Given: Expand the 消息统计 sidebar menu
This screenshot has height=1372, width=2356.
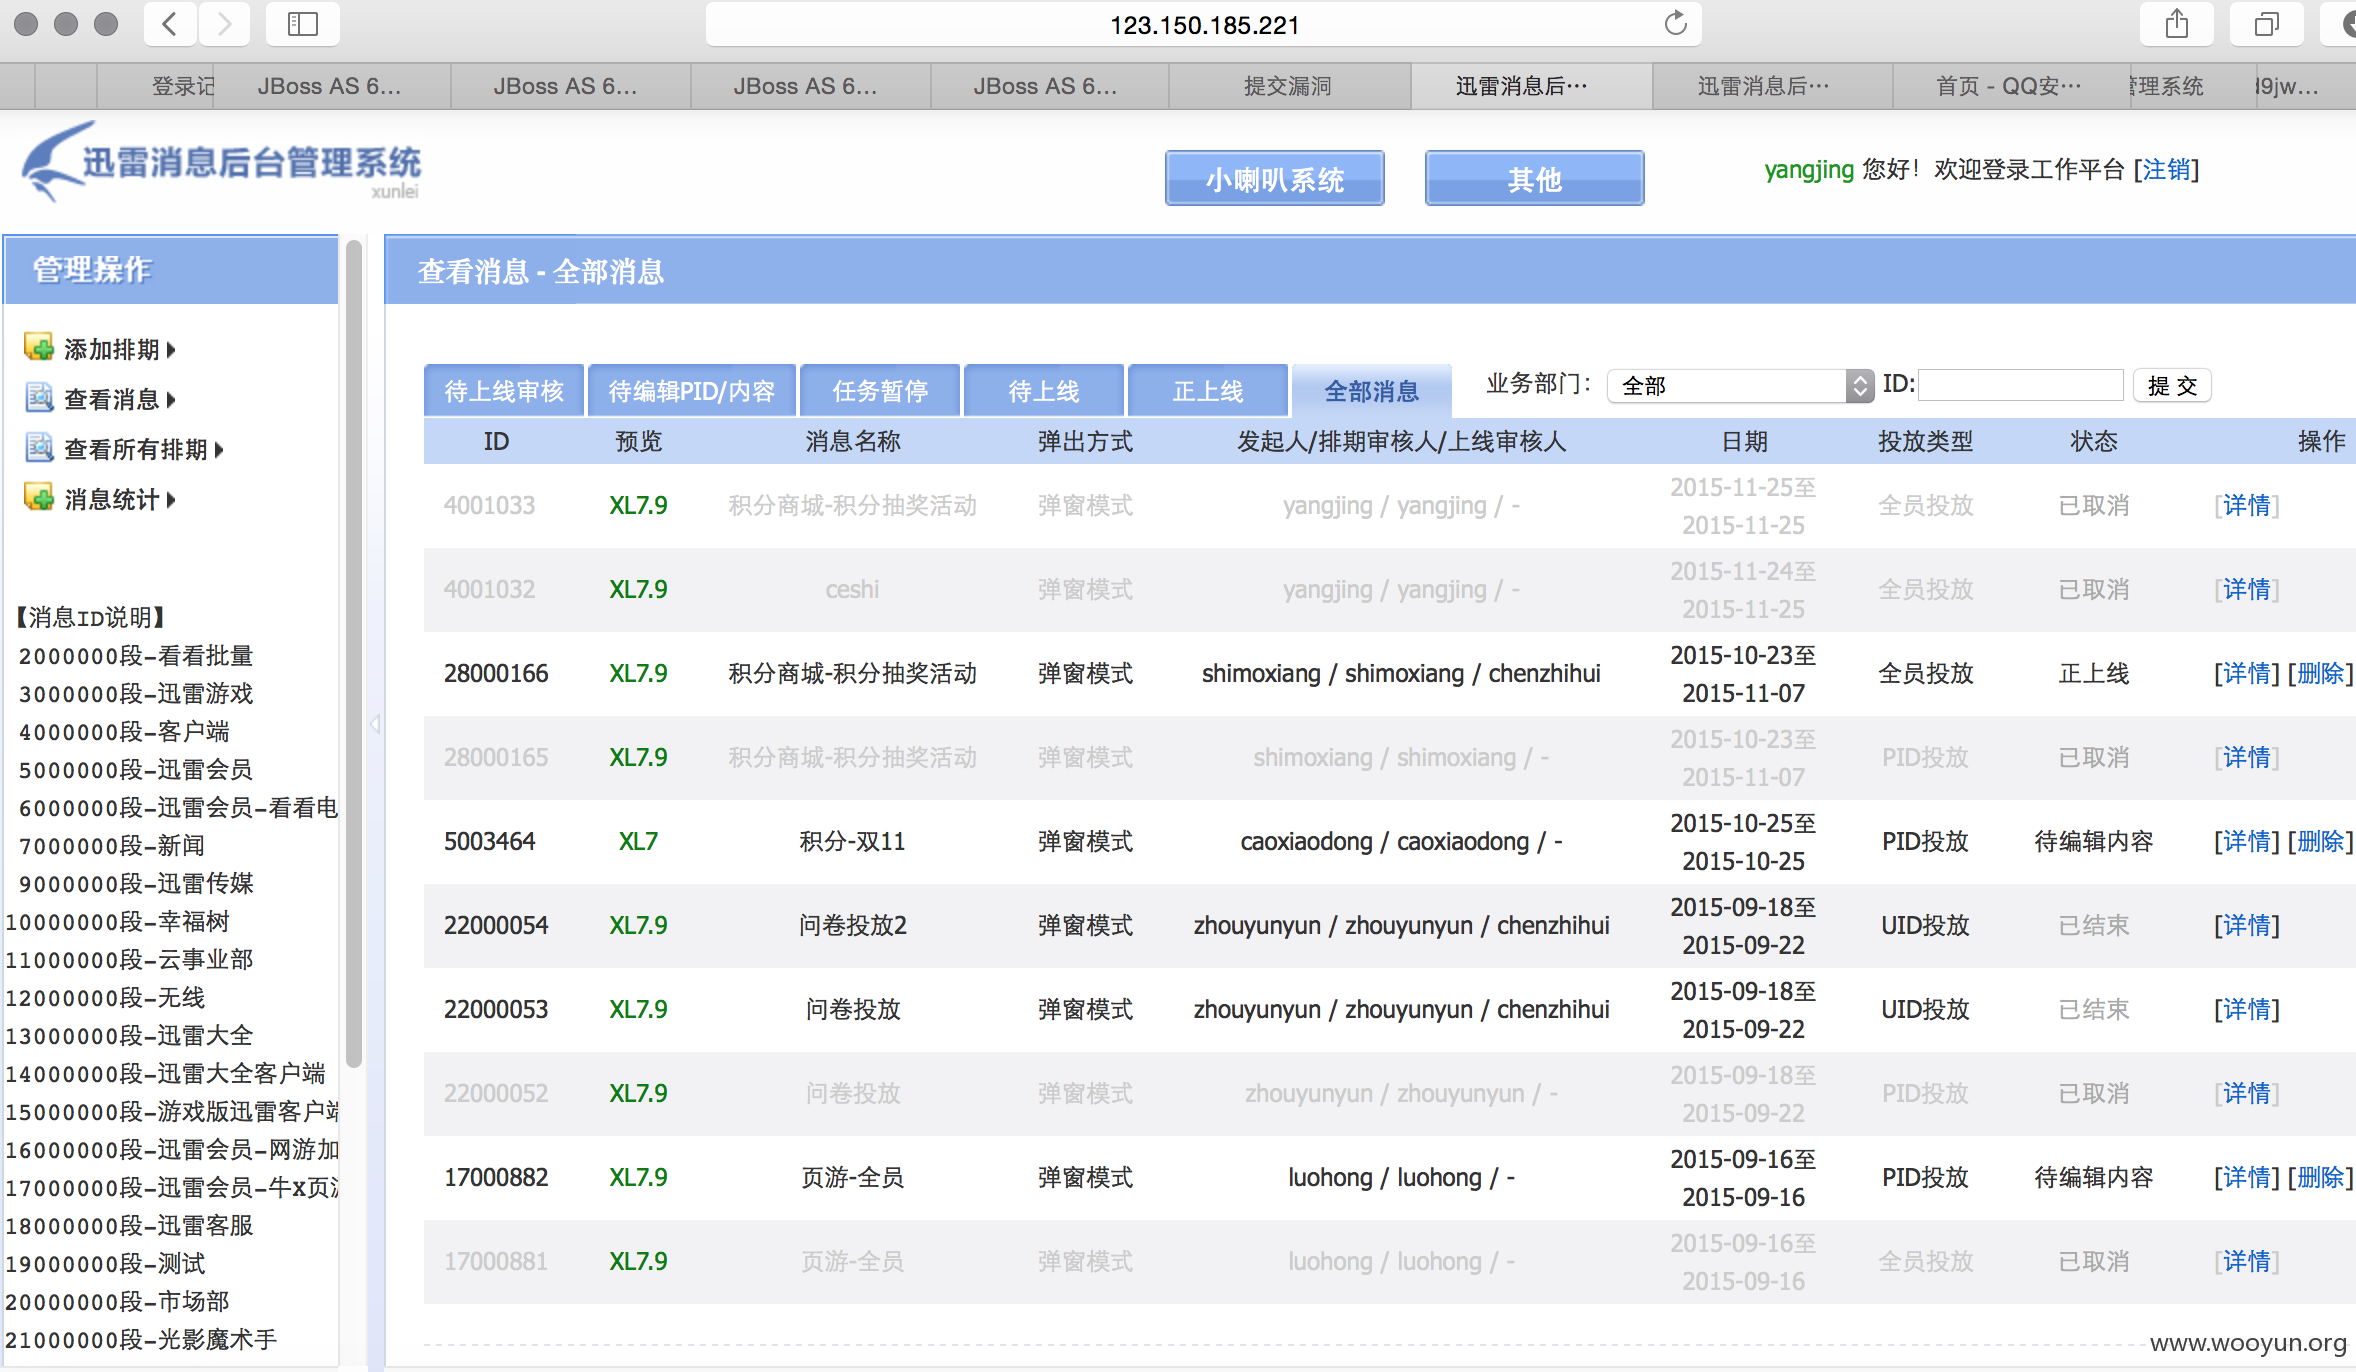Looking at the screenshot, I should click(120, 499).
